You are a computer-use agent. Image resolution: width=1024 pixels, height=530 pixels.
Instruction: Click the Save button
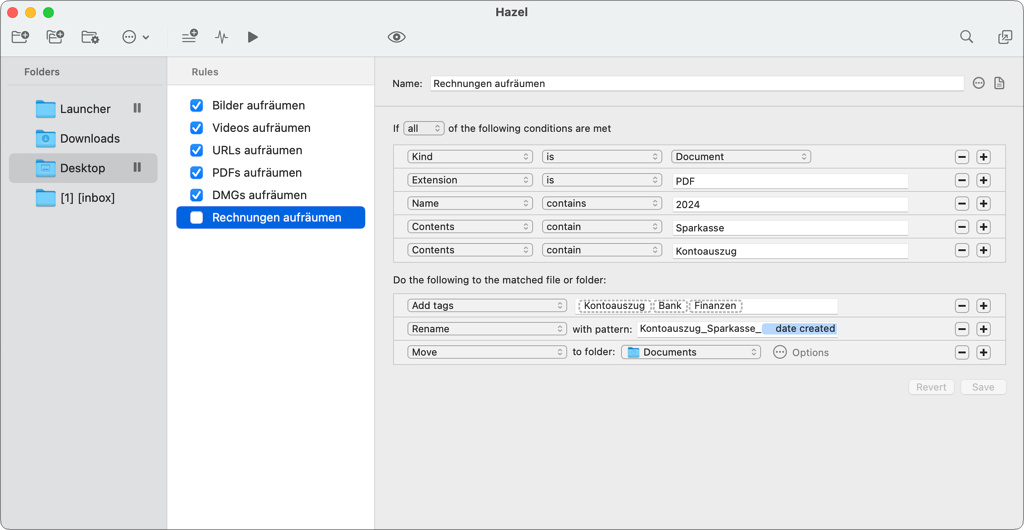[983, 387]
